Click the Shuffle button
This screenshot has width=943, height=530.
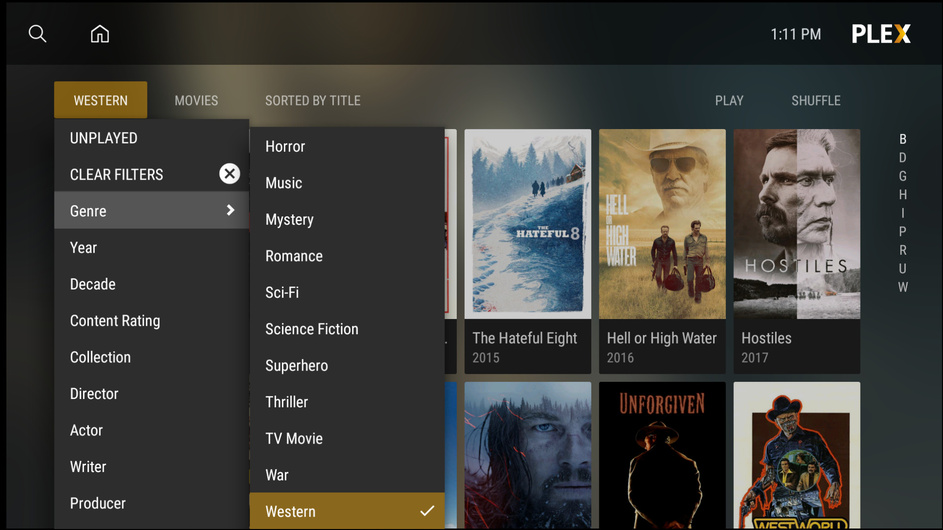click(816, 100)
